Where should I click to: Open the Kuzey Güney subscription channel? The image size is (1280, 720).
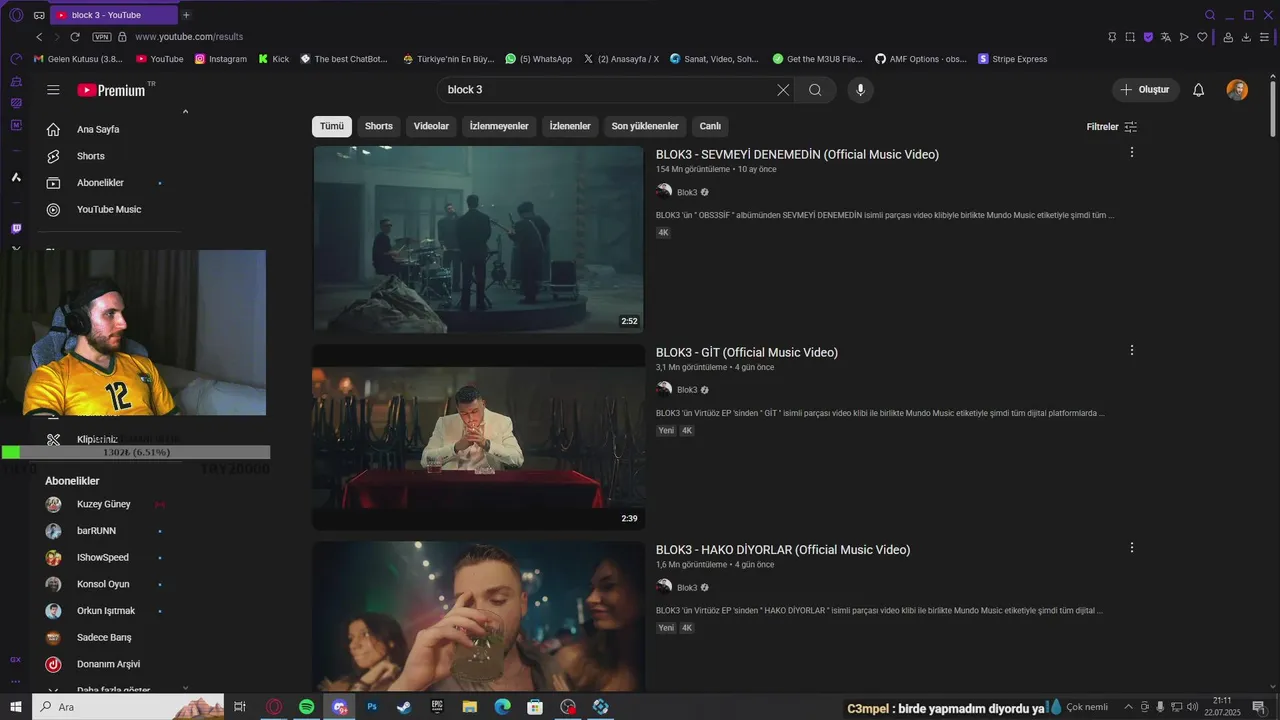104,504
